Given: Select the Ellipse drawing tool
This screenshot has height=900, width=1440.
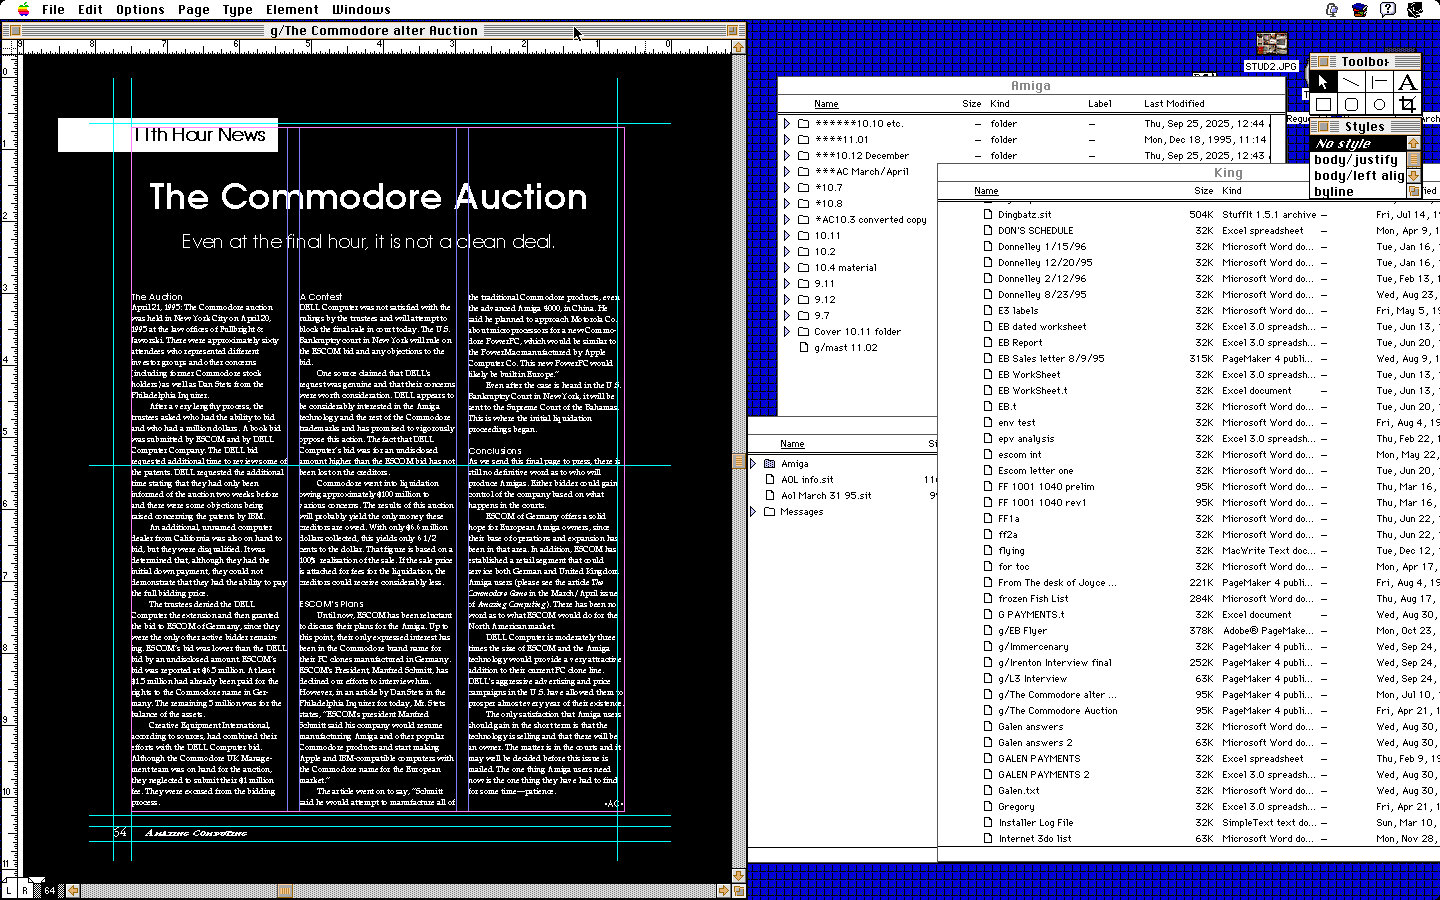Looking at the screenshot, I should pyautogui.click(x=1379, y=104).
